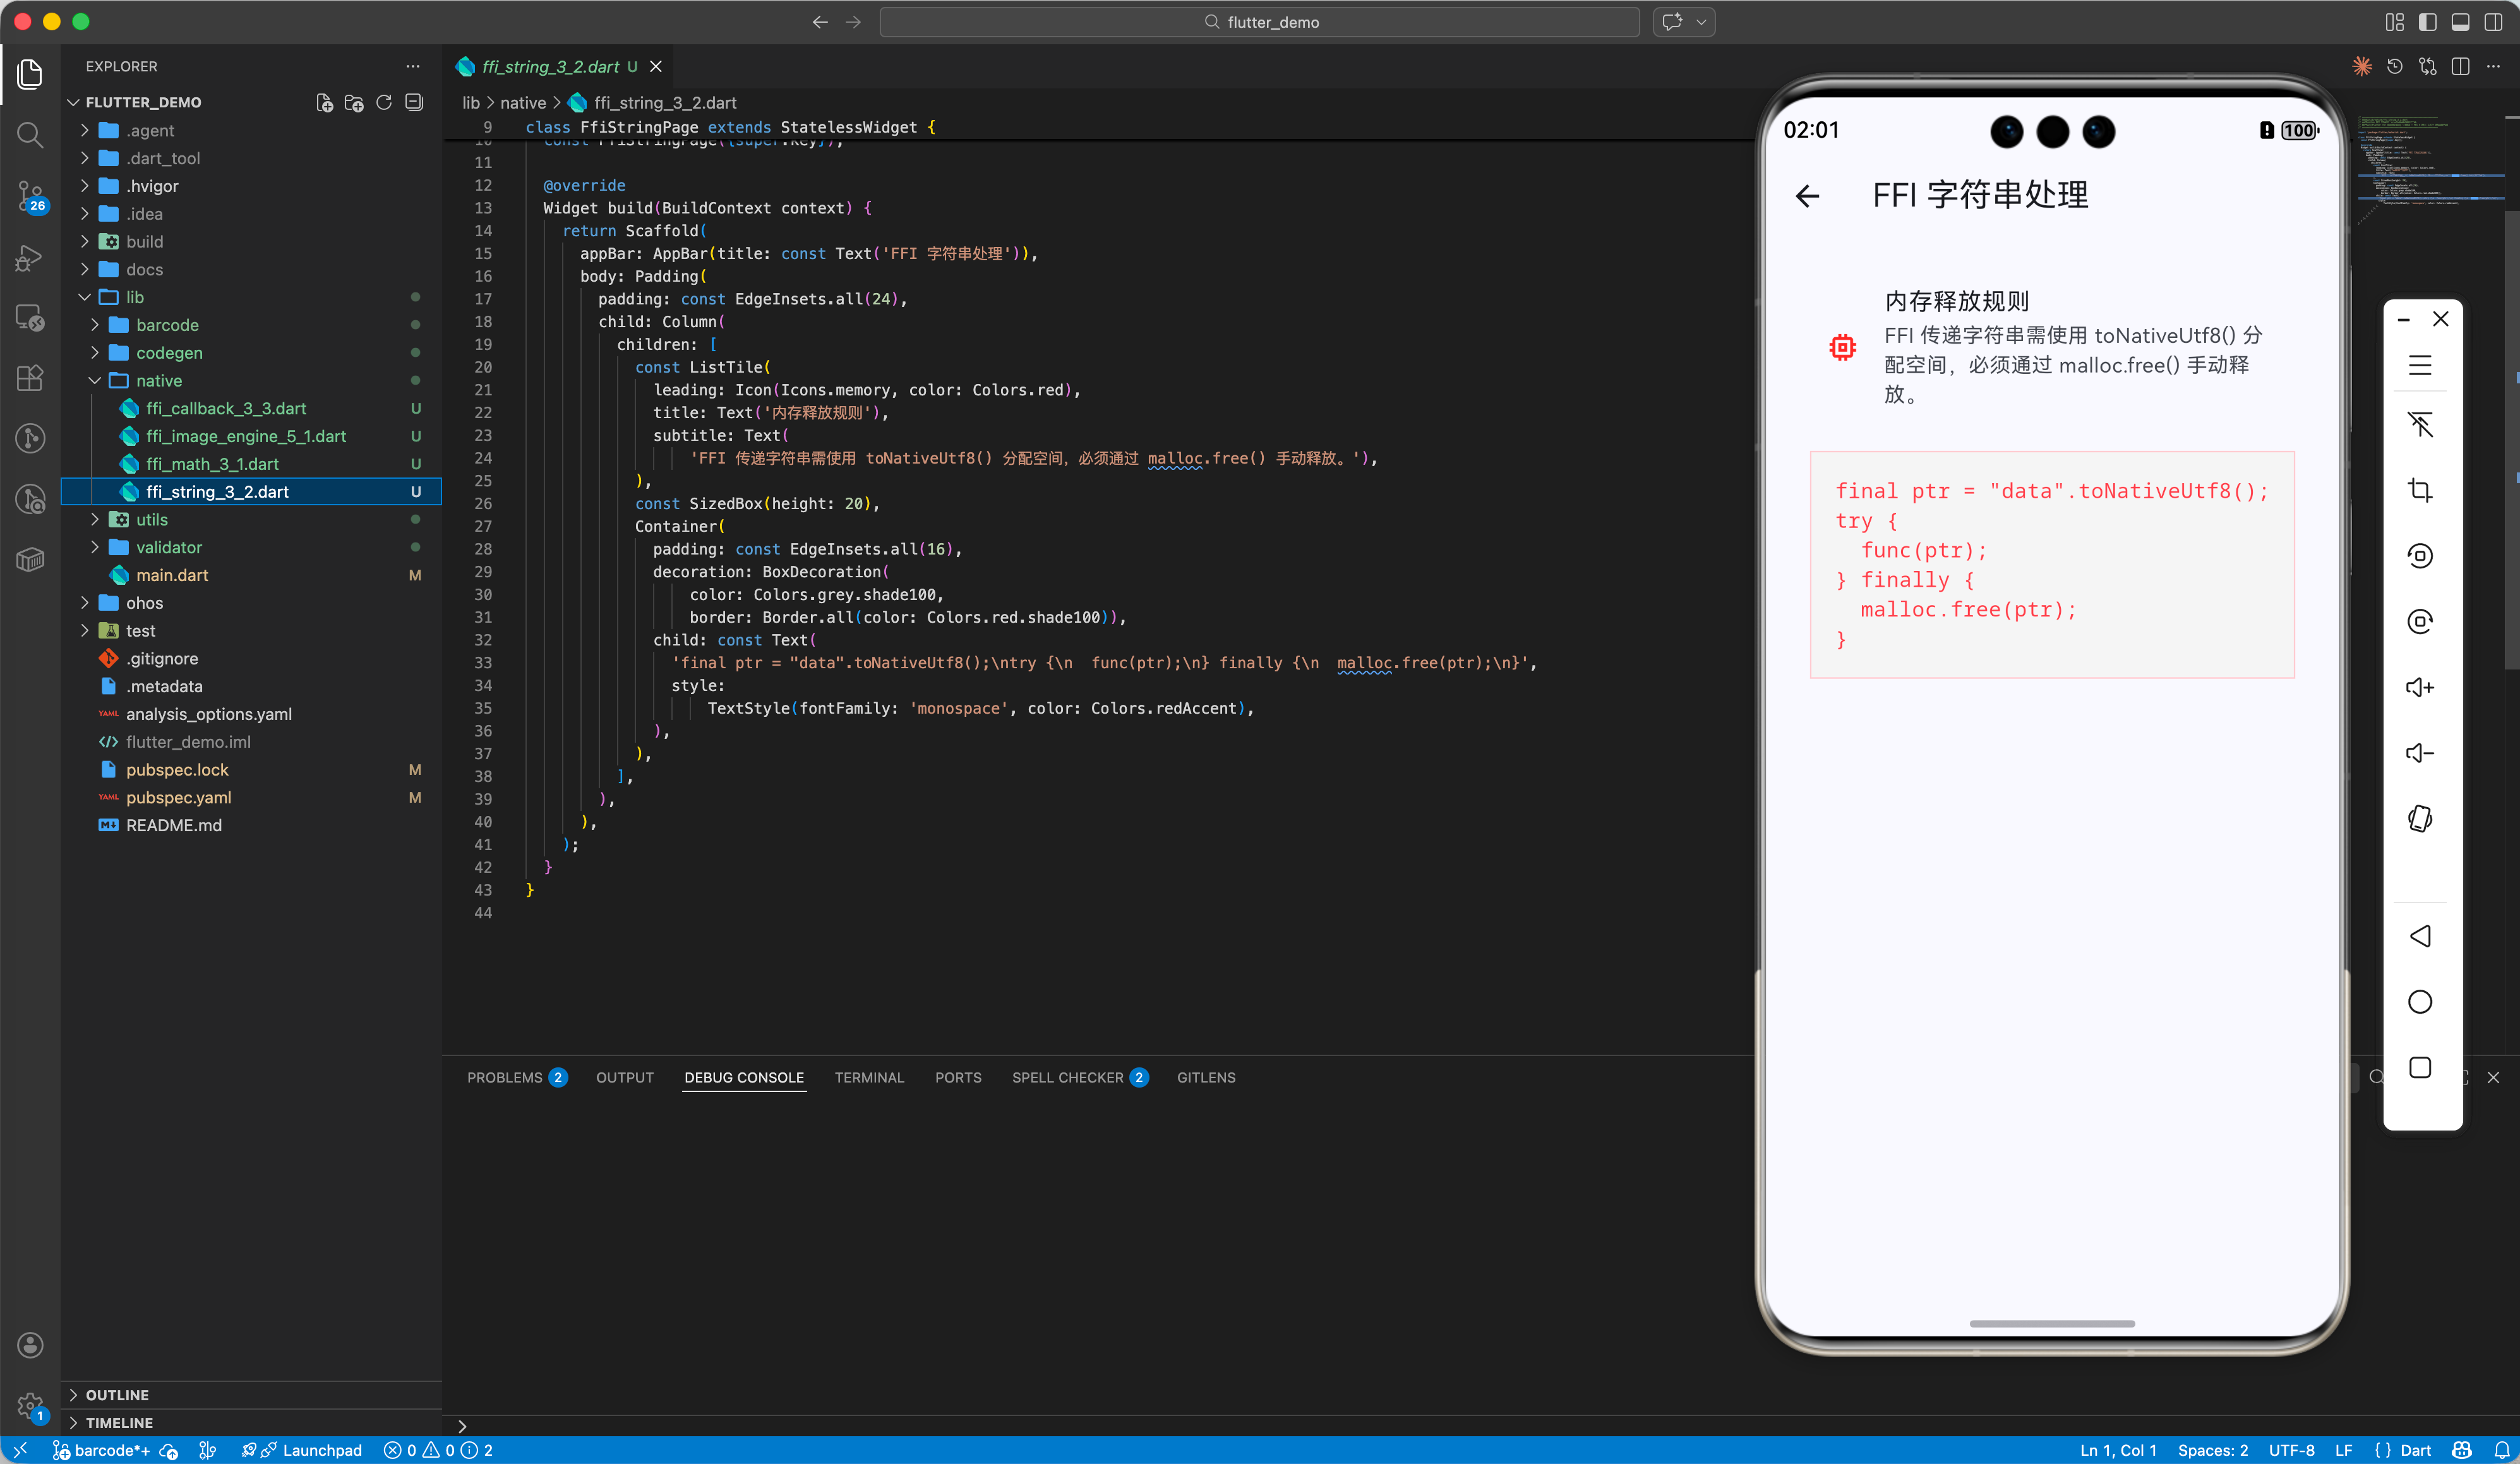2520x1464 pixels.
Task: Switch to the PROBLEMS tab
Action: coord(504,1077)
